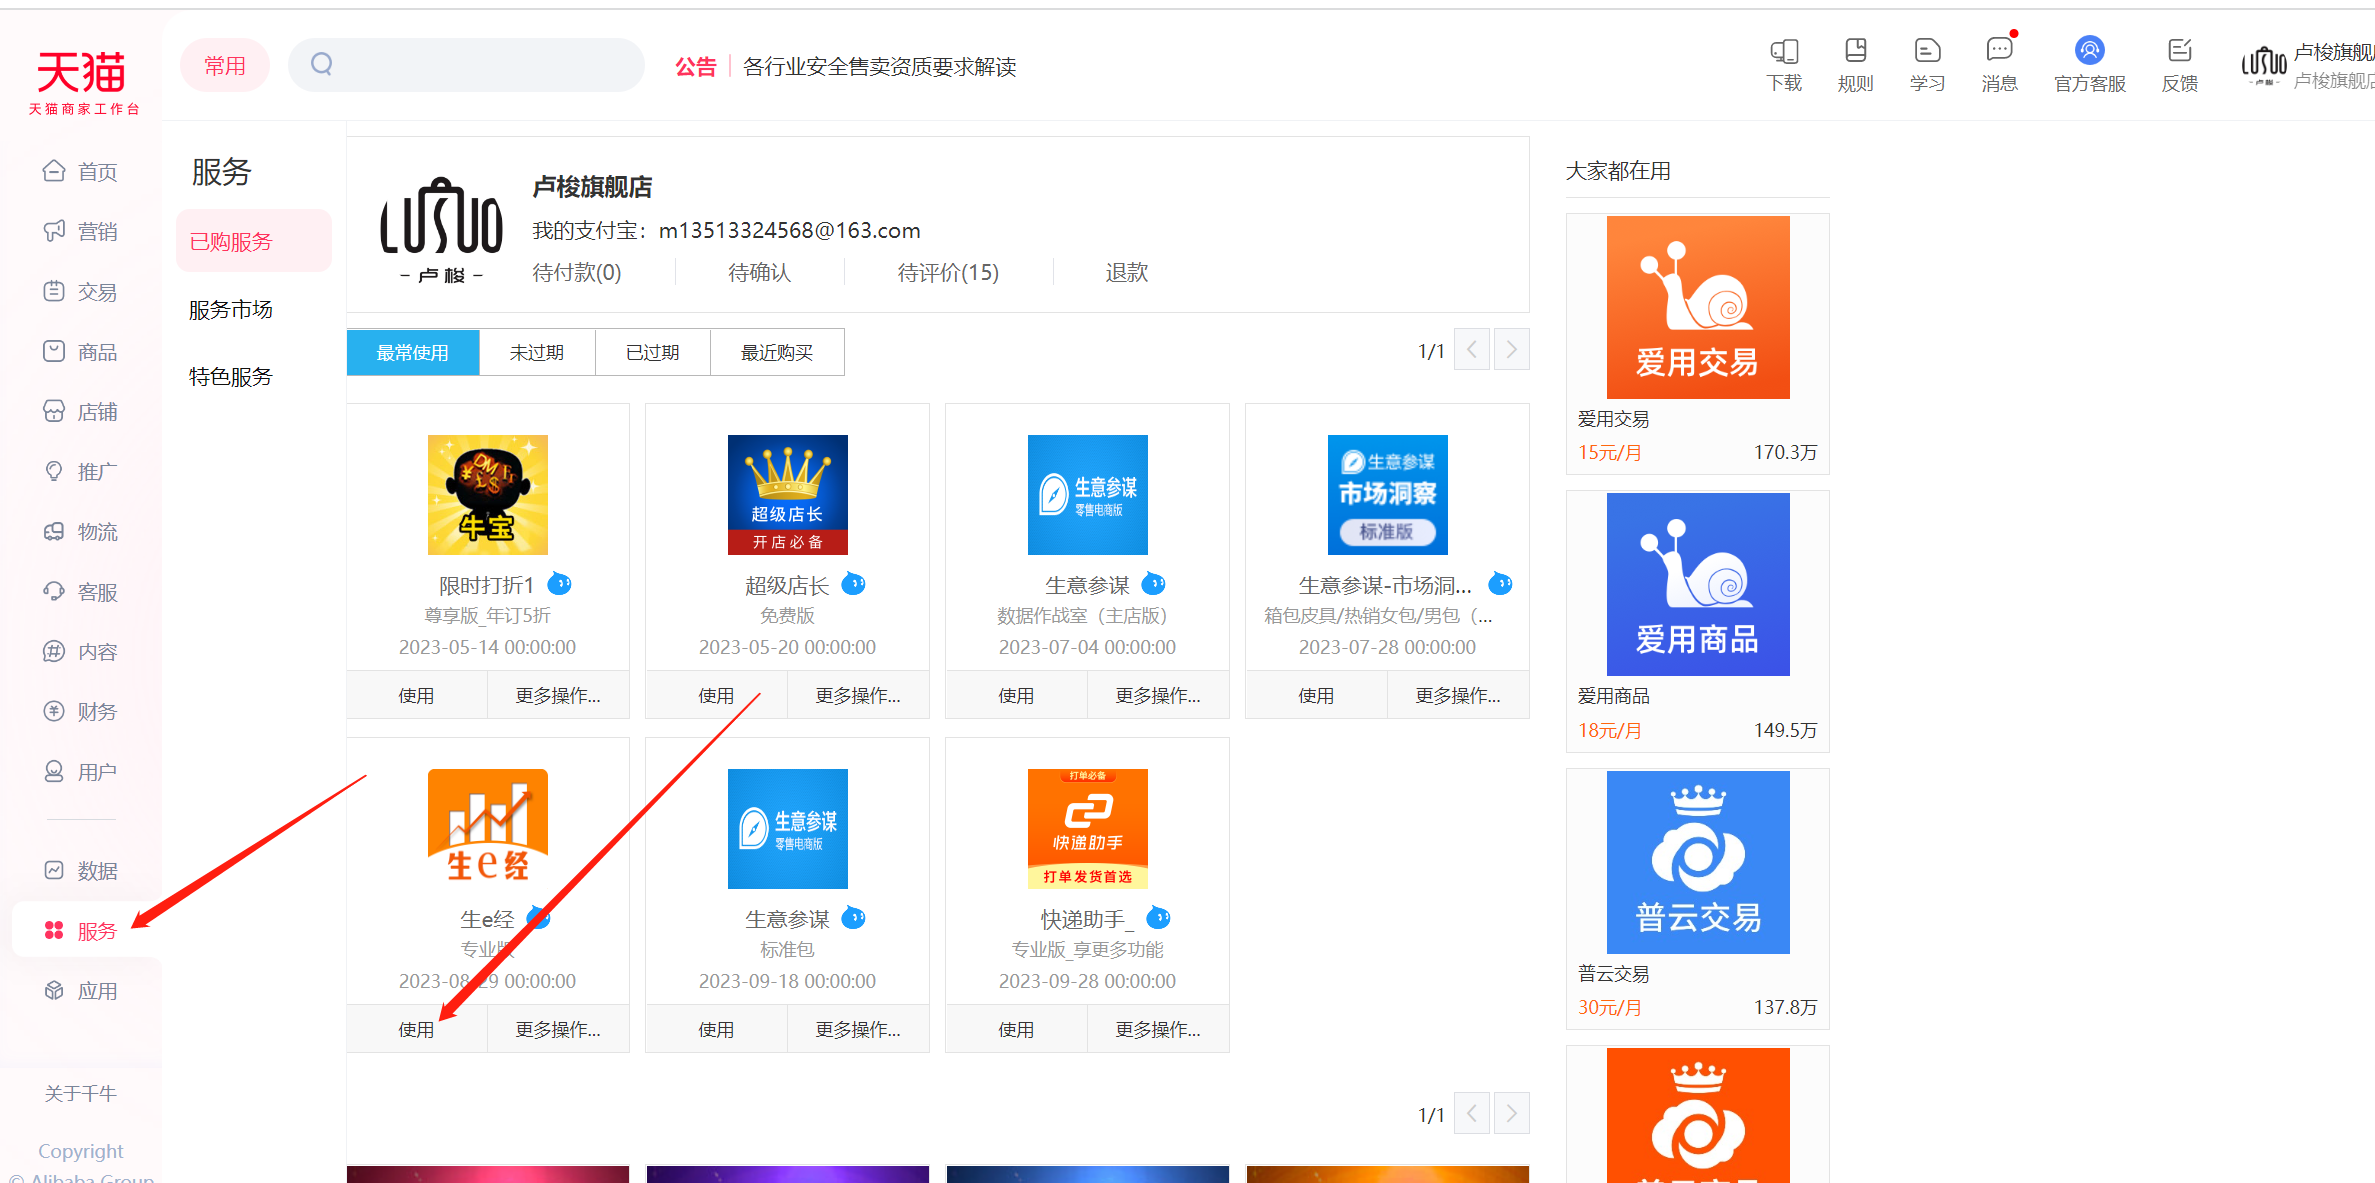Click the 爱用交易 recommended app thumbnail

click(1697, 307)
